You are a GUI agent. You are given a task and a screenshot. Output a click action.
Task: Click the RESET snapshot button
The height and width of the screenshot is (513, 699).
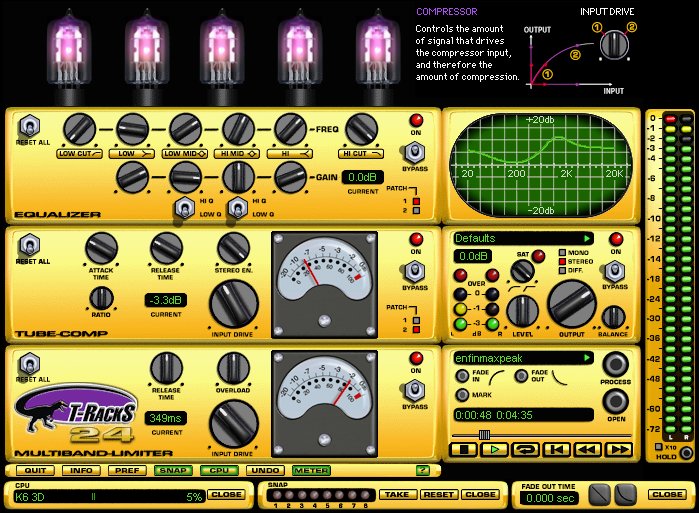(439, 494)
